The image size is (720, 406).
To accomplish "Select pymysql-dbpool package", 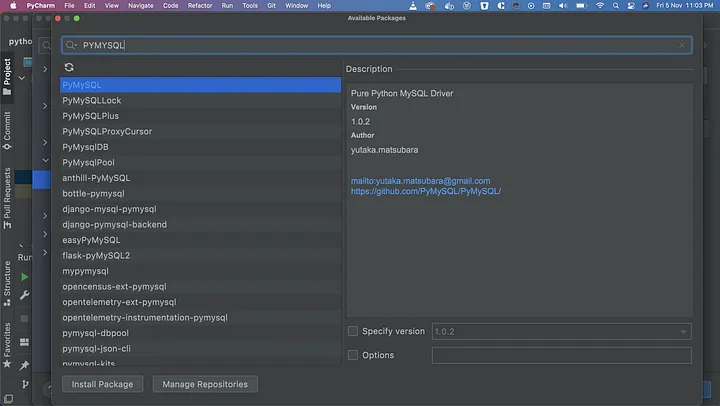I will (200, 333).
